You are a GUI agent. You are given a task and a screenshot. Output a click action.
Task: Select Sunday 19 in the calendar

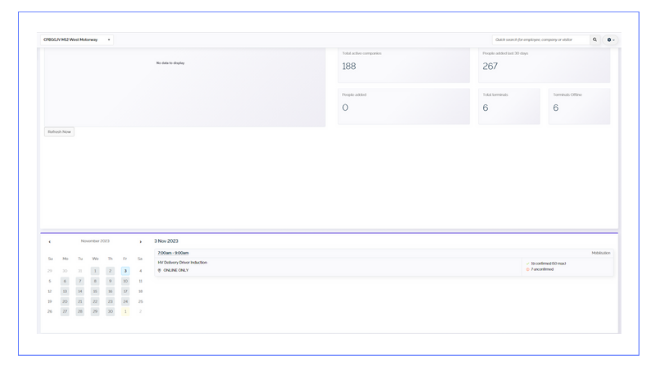pyautogui.click(x=50, y=301)
